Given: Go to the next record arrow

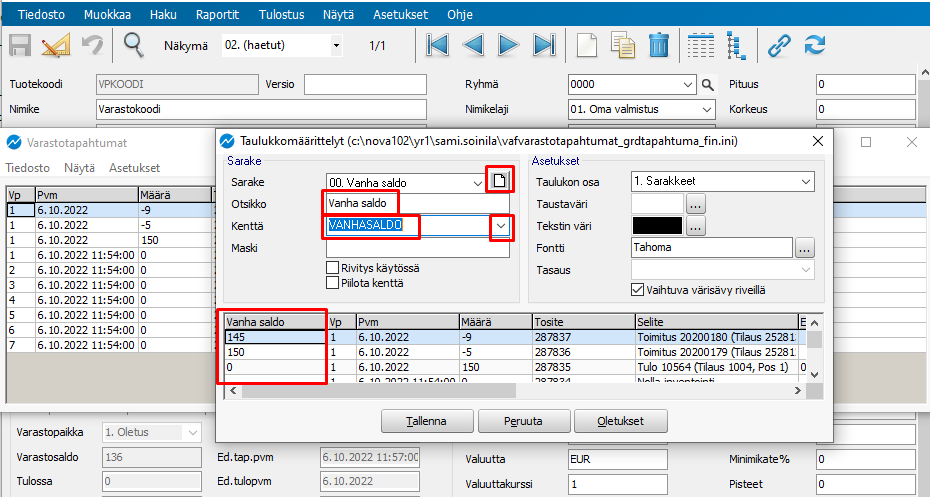Looking at the screenshot, I should [x=509, y=45].
